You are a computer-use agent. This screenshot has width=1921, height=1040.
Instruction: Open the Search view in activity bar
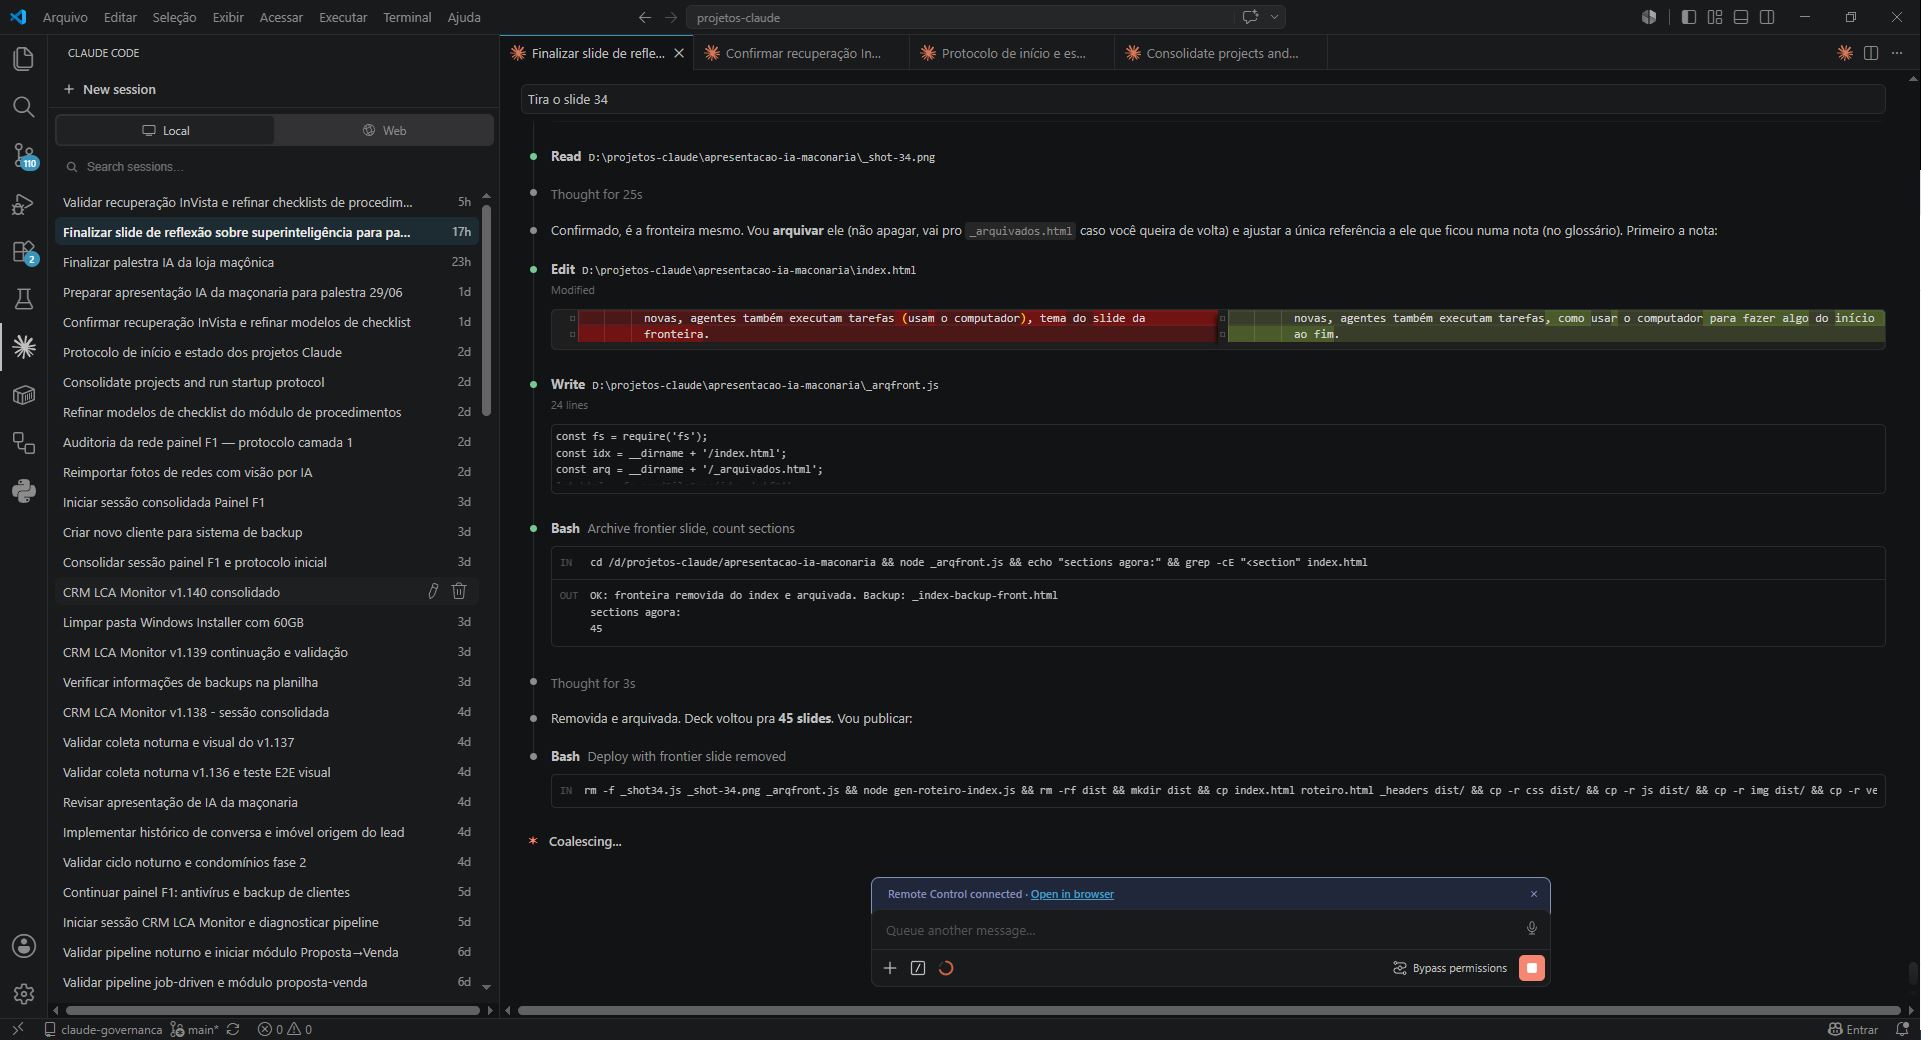point(23,107)
